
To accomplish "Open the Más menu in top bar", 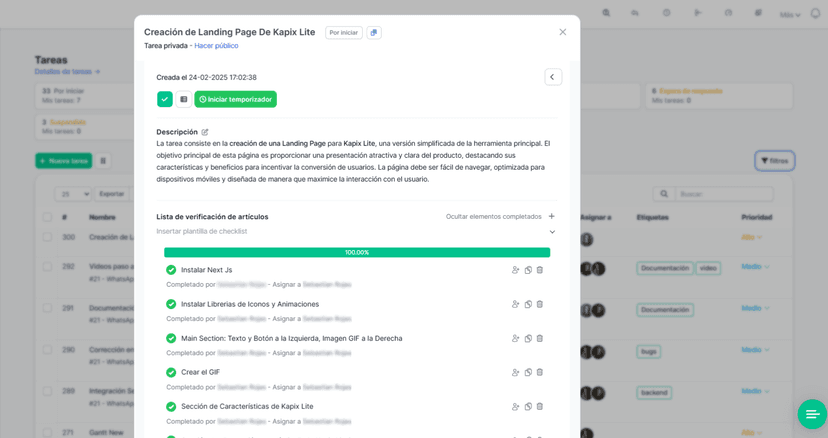I will [790, 15].
